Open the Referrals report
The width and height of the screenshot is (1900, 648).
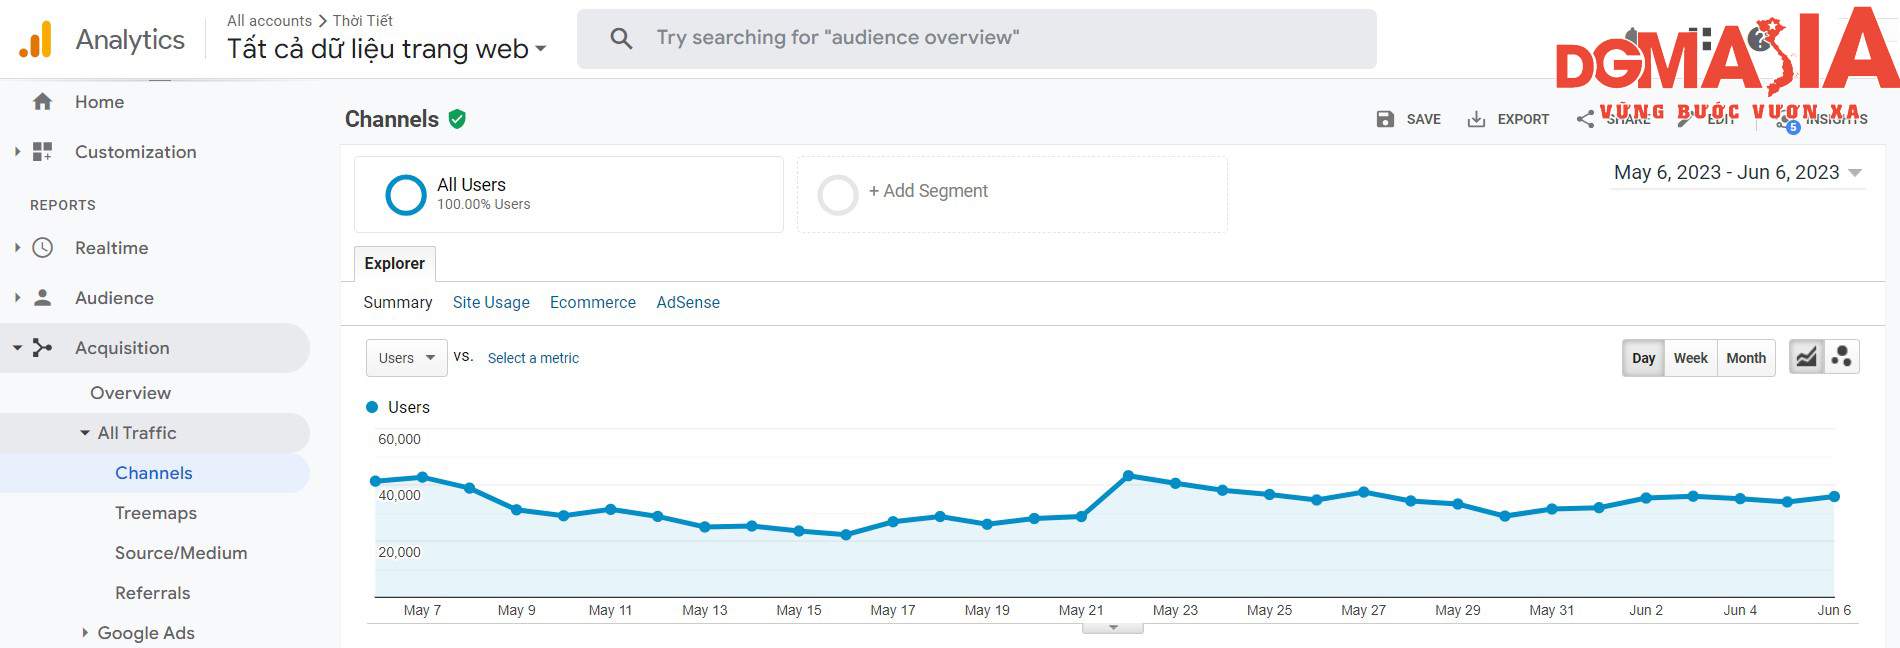[x=152, y=593]
